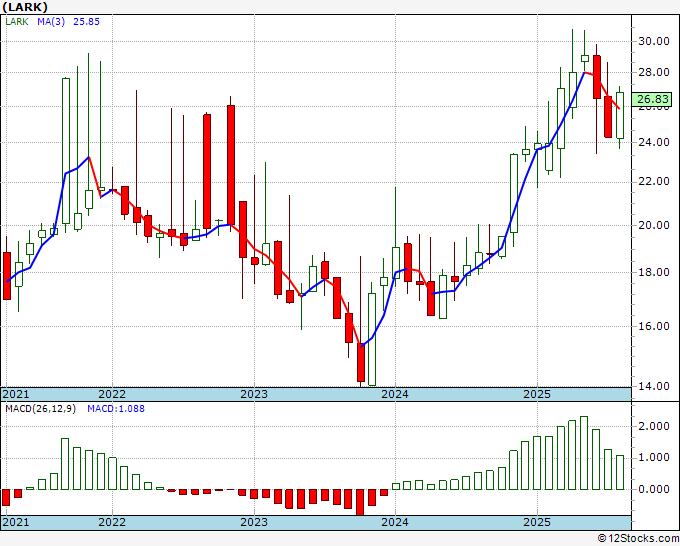
Task: Click the 18.00 price axis label
Action: (x=654, y=272)
